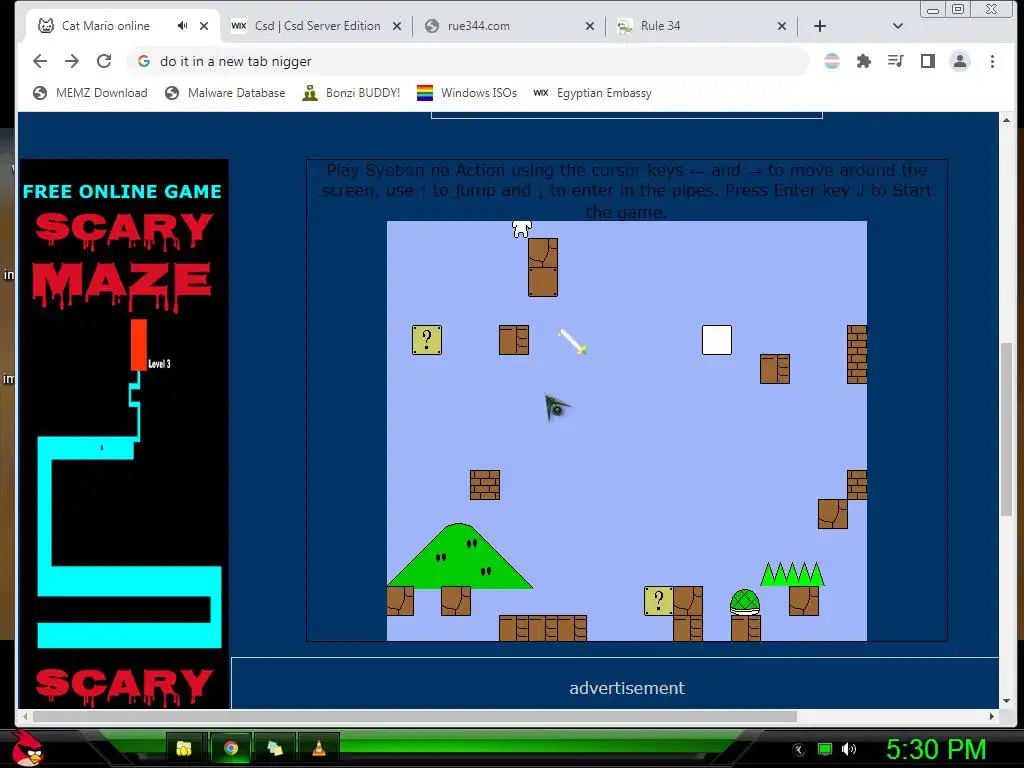The image size is (1024, 768).
Task: Click the upper-left question mark block
Action: tap(426, 340)
